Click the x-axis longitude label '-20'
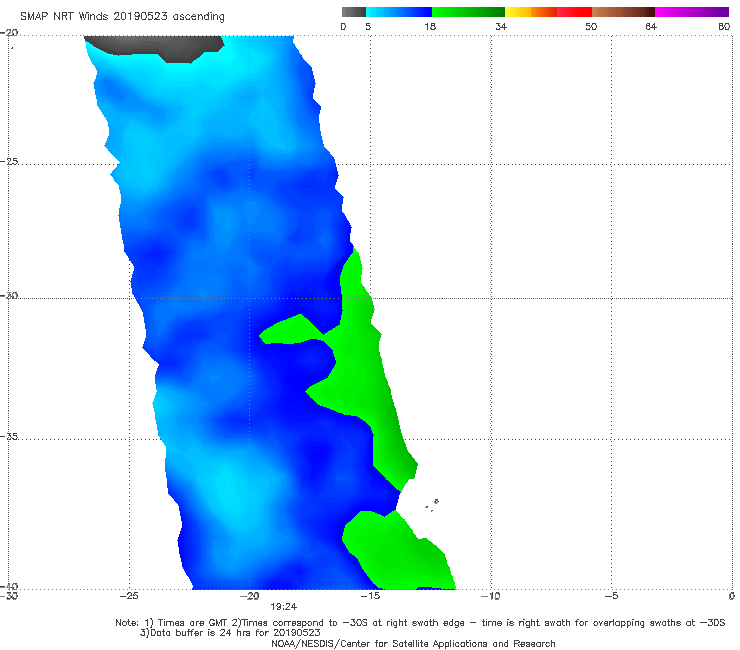The height and width of the screenshot is (650, 740). click(250, 596)
